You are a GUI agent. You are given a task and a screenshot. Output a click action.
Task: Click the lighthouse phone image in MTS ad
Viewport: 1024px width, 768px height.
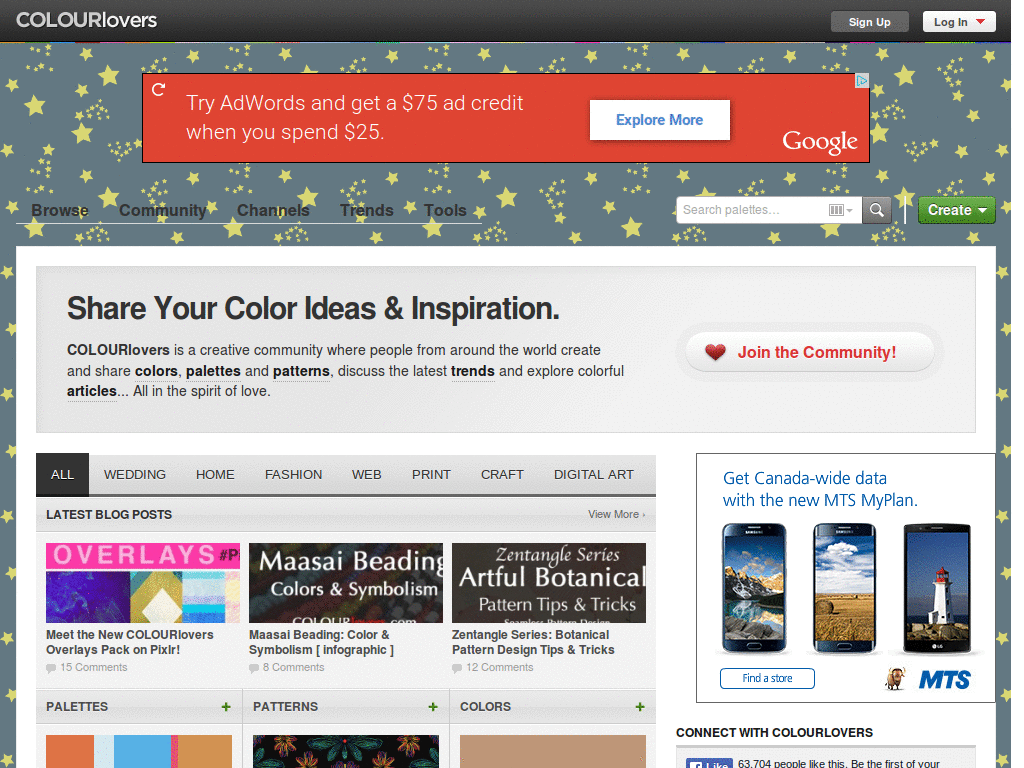click(937, 589)
